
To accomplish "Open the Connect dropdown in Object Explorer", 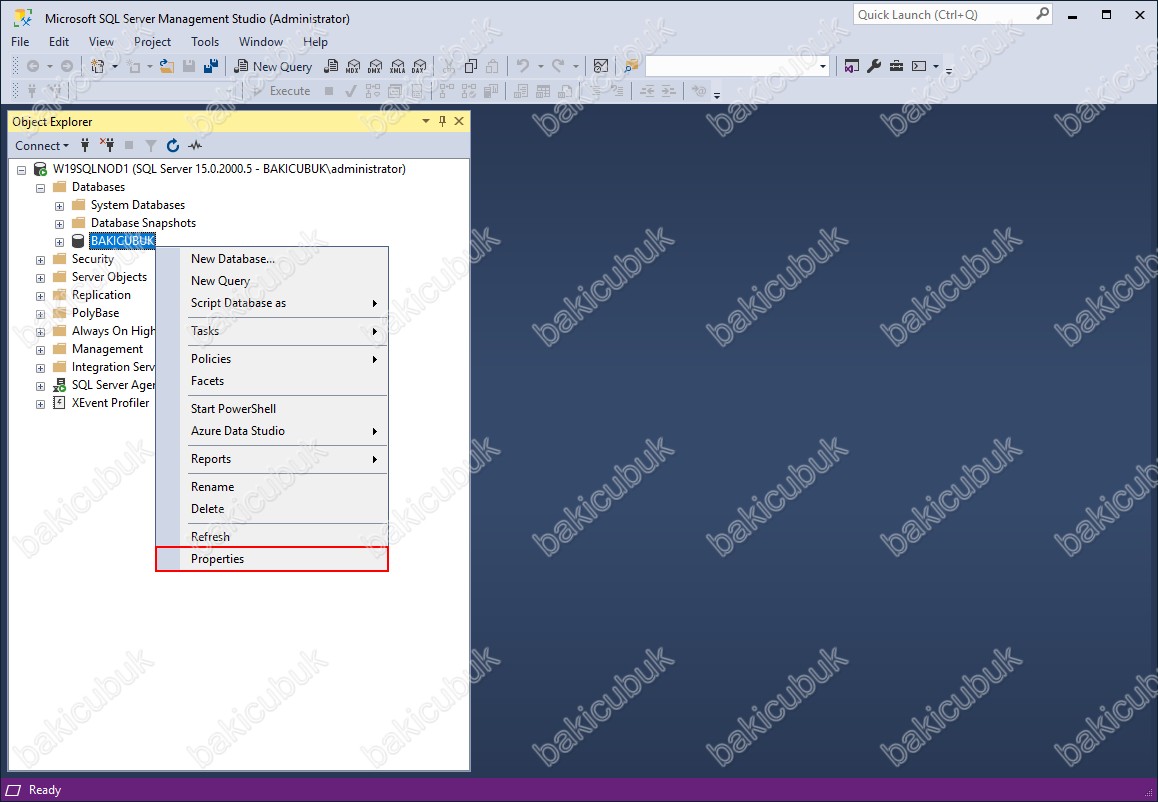I will (x=42, y=145).
